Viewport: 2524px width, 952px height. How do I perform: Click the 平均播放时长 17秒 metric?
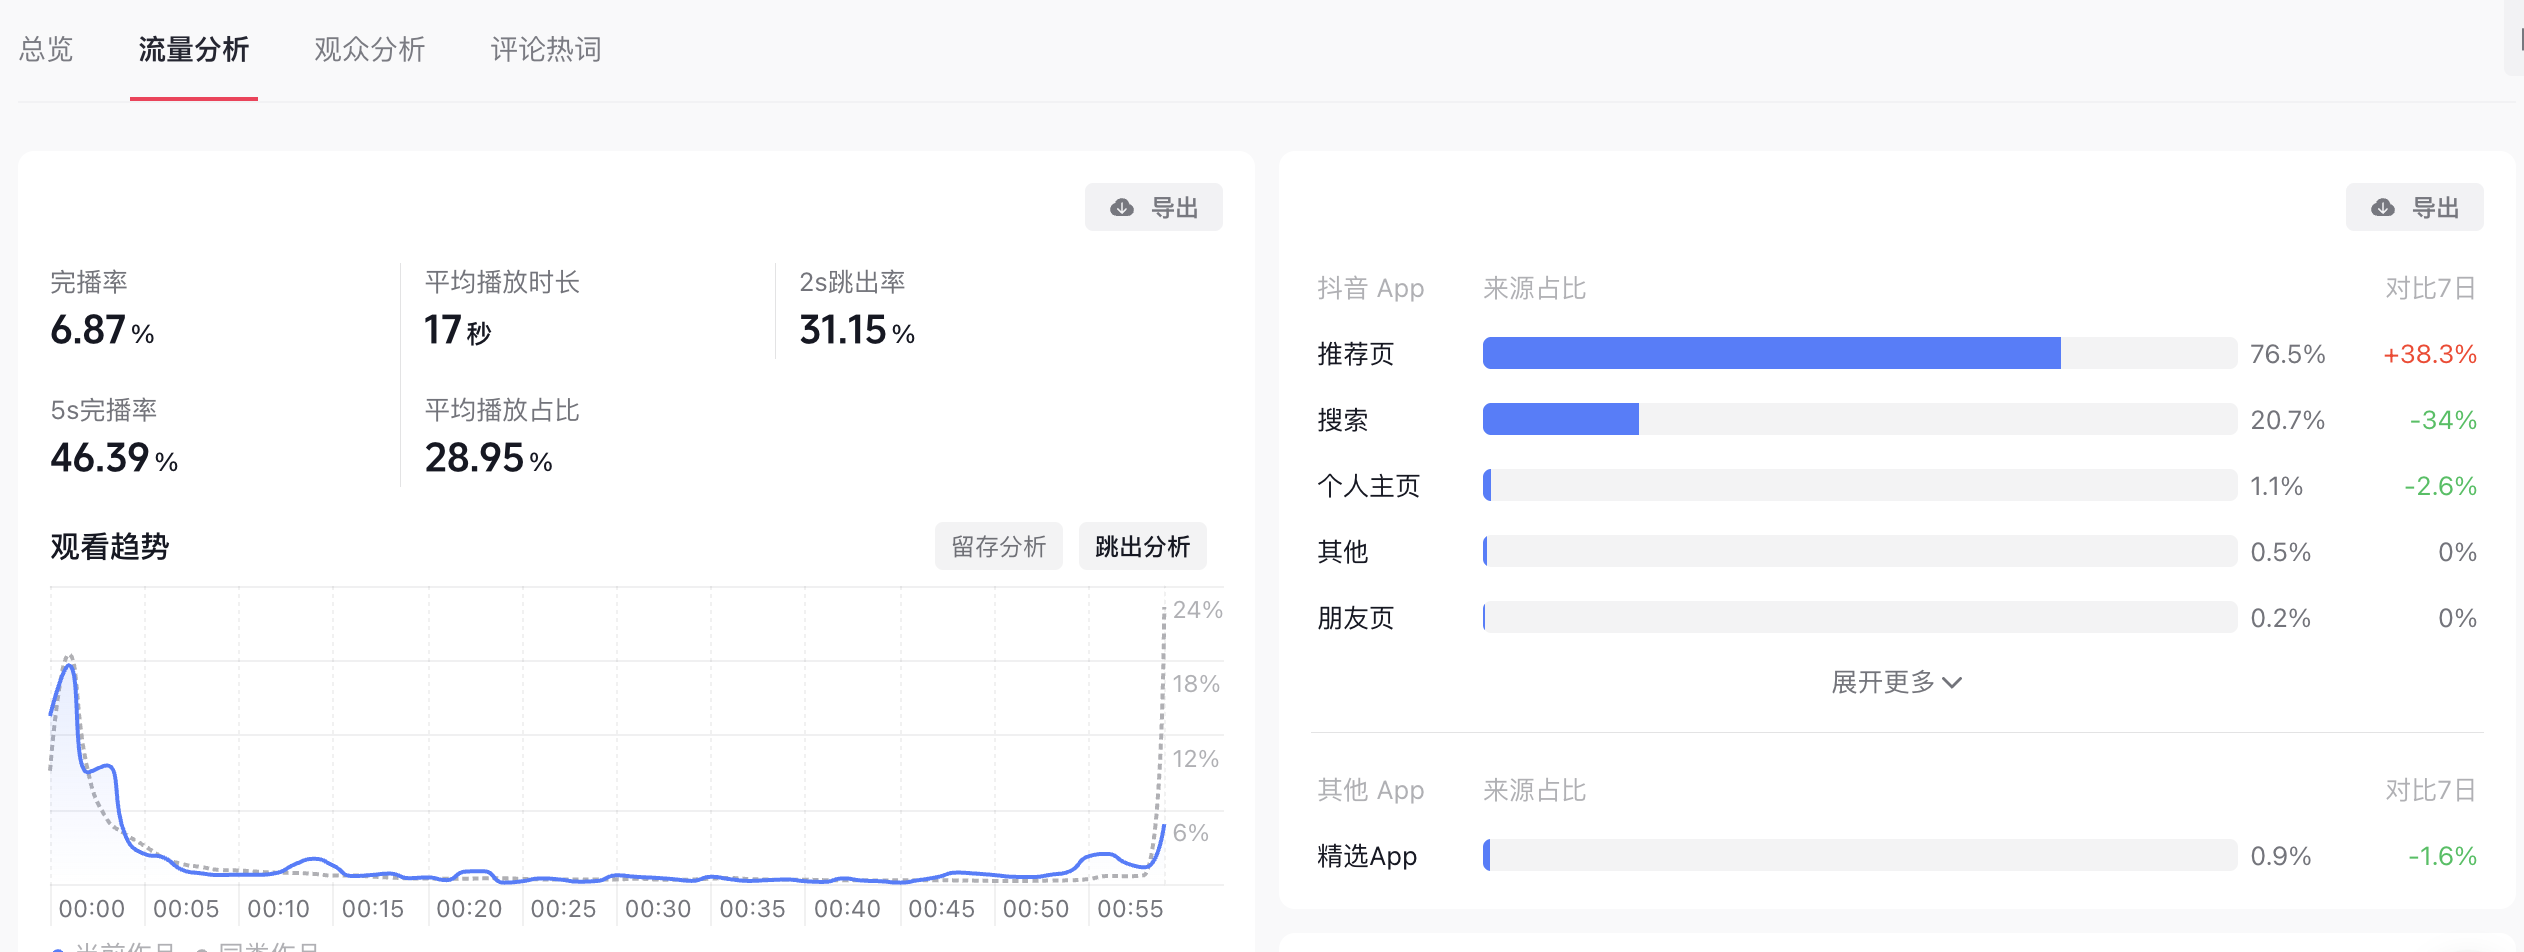(x=502, y=309)
